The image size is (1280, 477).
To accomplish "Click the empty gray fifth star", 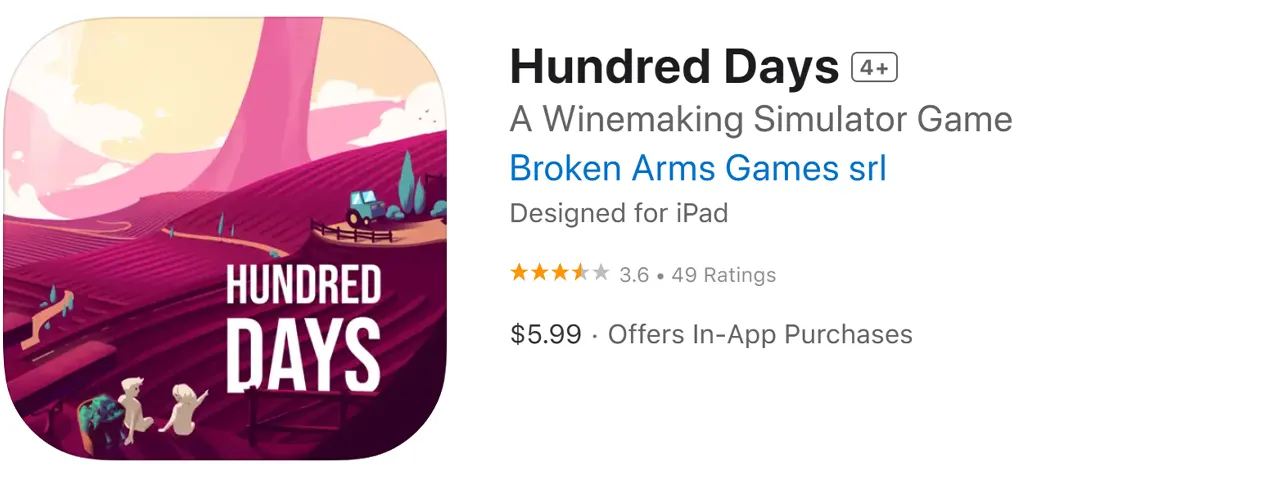I will pos(600,273).
